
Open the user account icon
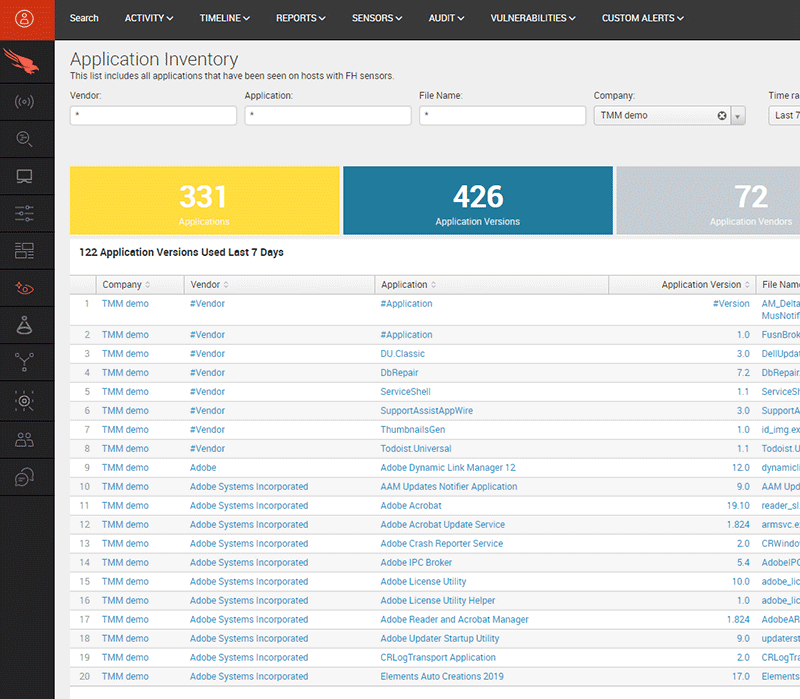click(24, 18)
